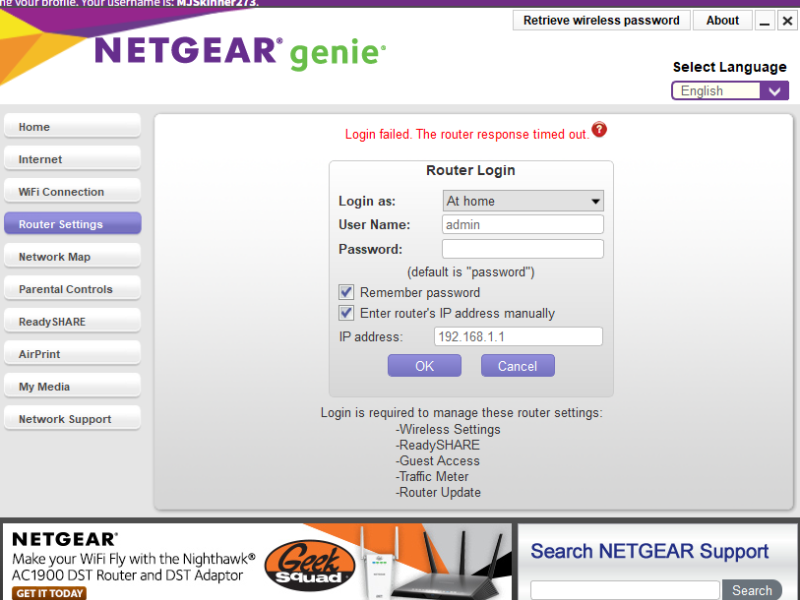Click the red help icon beside login error
Screen dimensions: 800x600
(x=599, y=130)
